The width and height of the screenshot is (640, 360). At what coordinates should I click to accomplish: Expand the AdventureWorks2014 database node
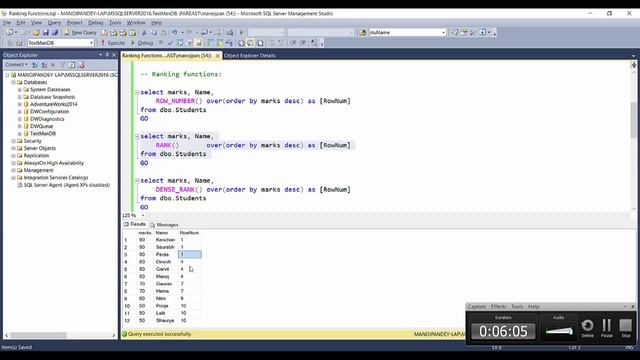pos(20,104)
